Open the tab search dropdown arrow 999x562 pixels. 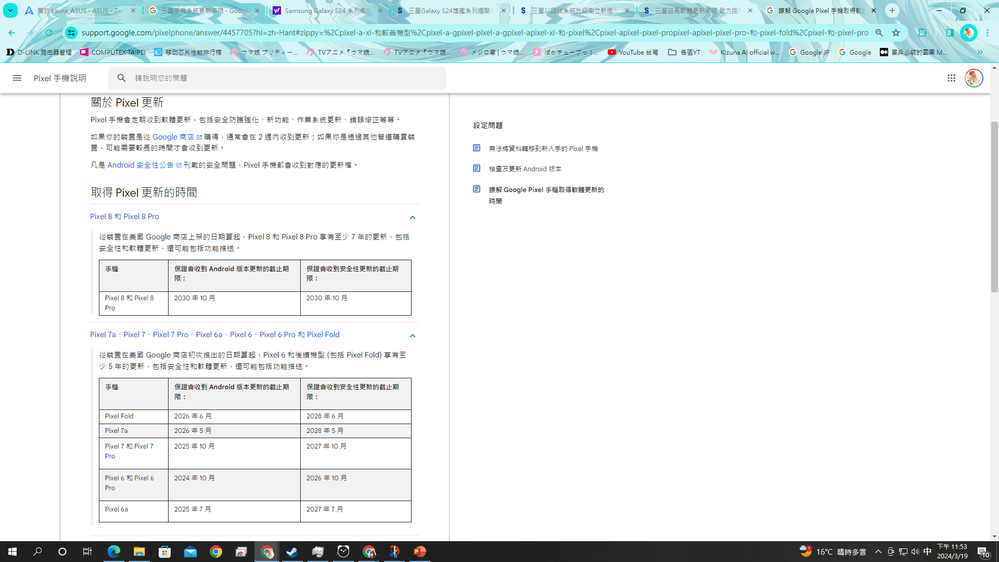[x=10, y=10]
